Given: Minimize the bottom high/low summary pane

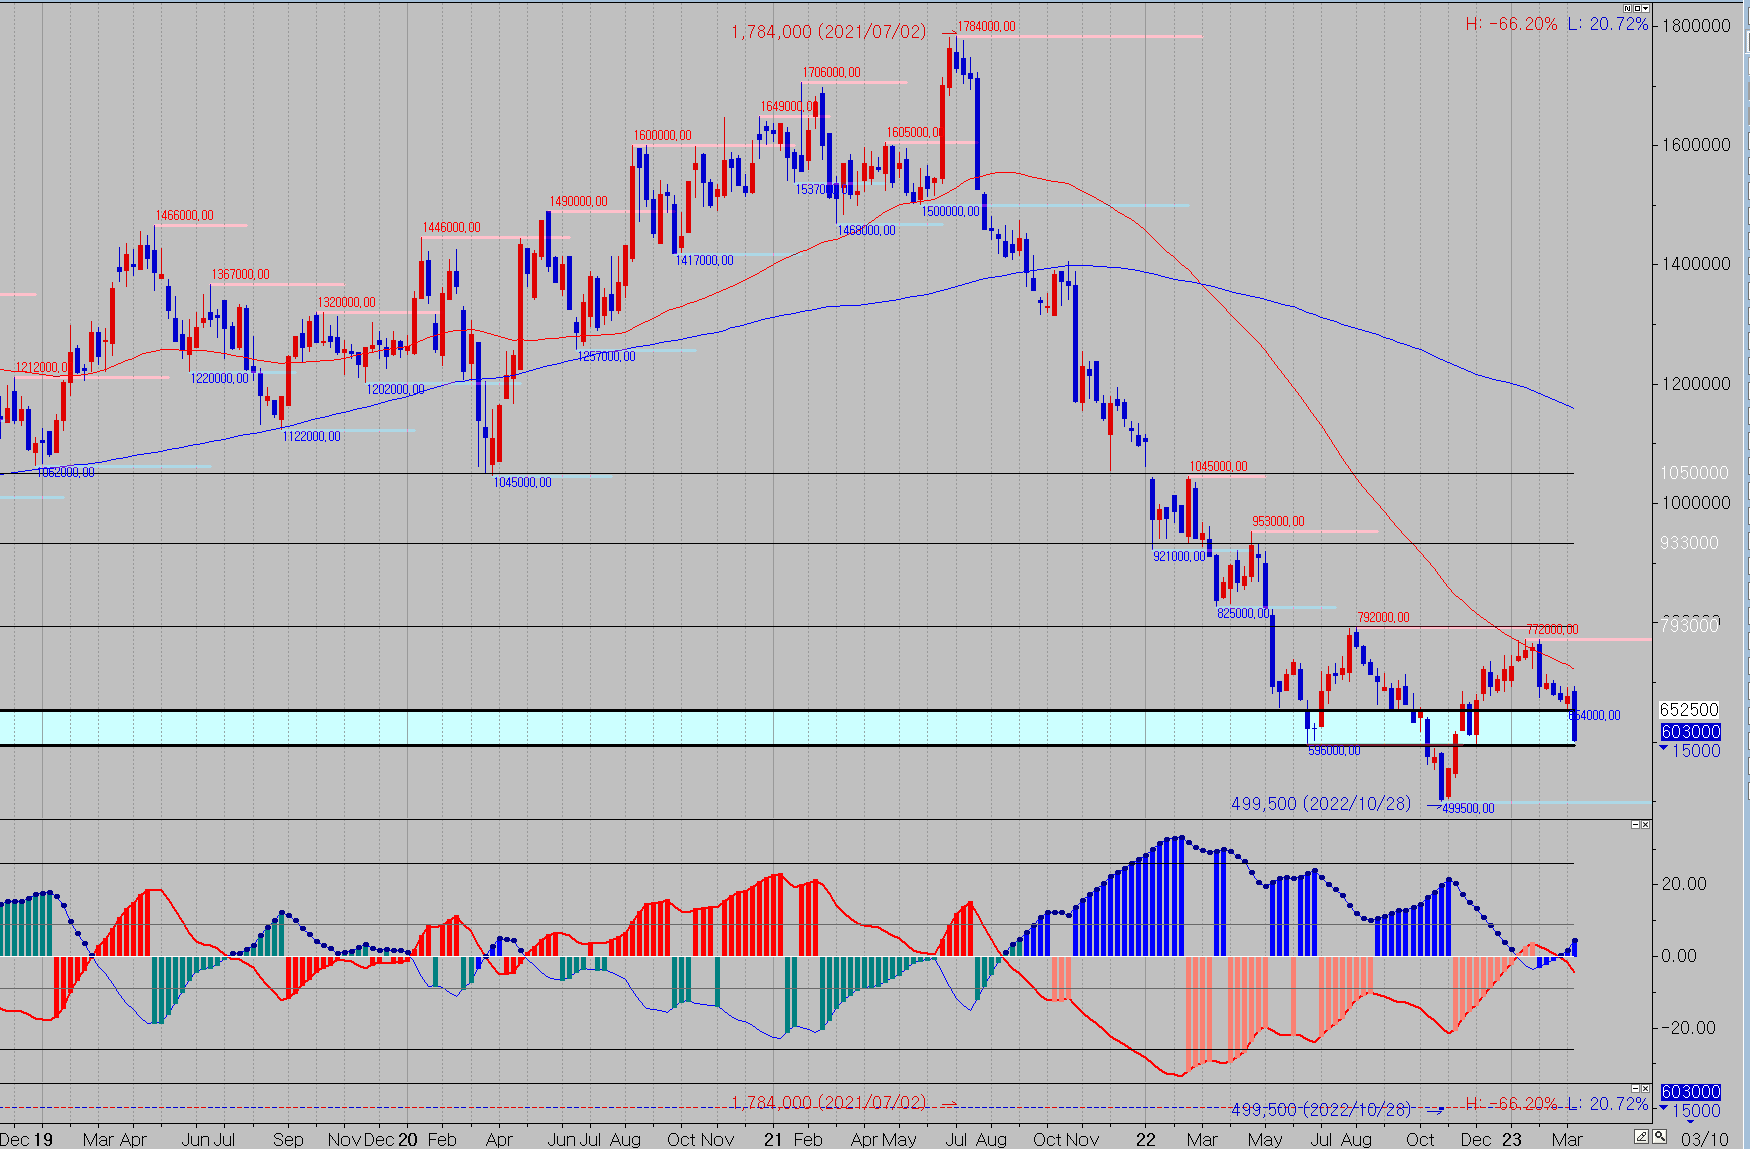Looking at the screenshot, I should point(1636,1088).
